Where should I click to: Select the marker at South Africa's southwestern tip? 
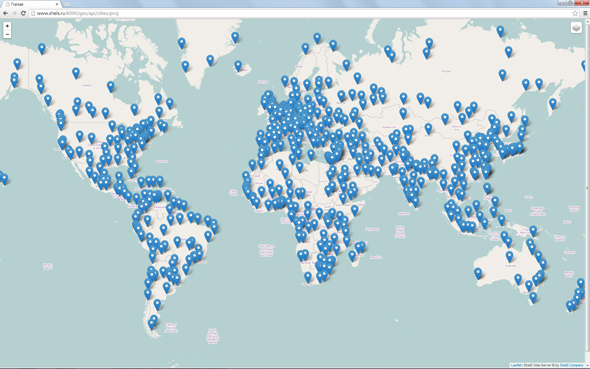(x=308, y=277)
